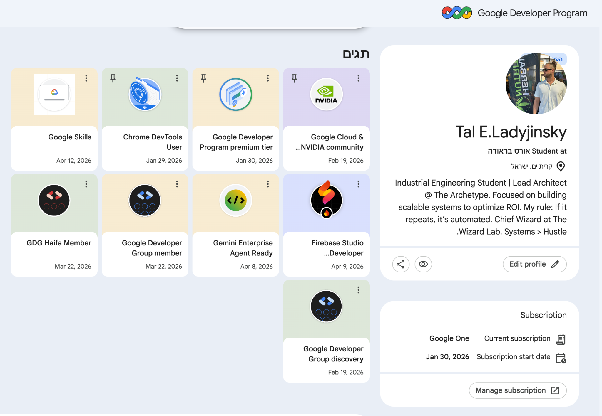602x416 pixels.
Task: Click the location pin icon
Action: pyautogui.click(x=561, y=166)
